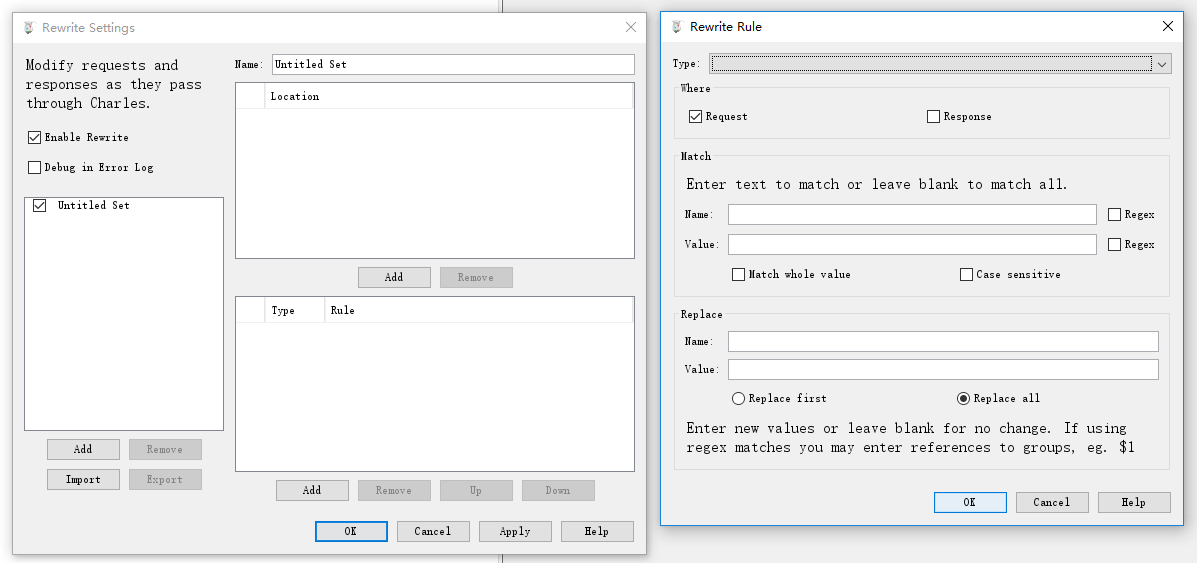
Task: Close the Rewrite Rule dialog
Action: (x=1167, y=26)
